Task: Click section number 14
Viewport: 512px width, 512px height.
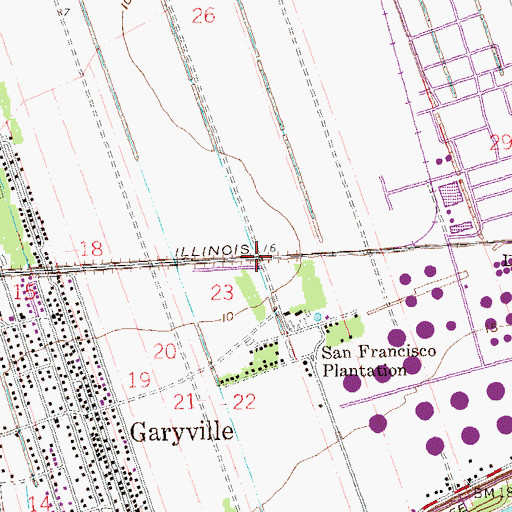Action: (x=40, y=503)
